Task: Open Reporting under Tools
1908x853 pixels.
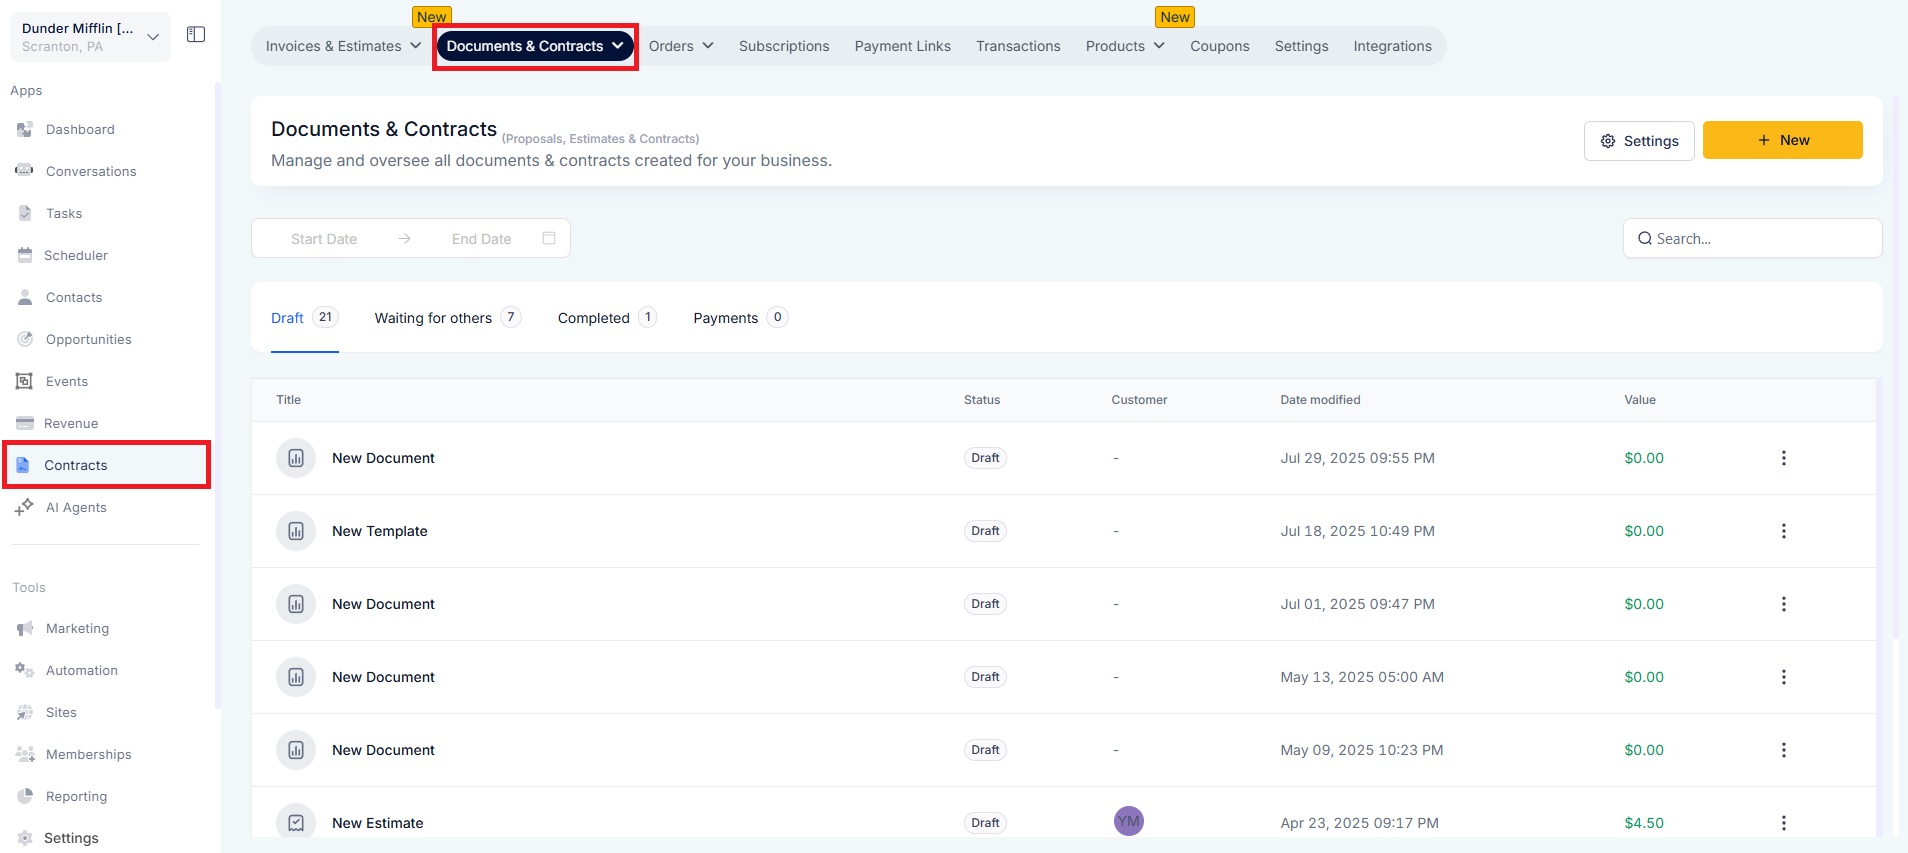Action: tap(76, 796)
